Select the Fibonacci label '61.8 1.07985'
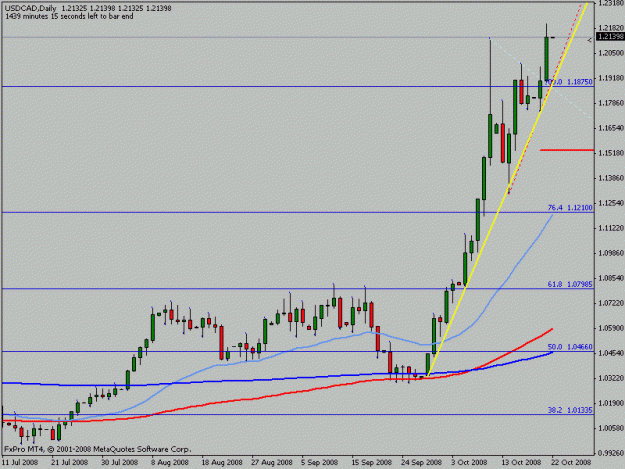 click(570, 284)
